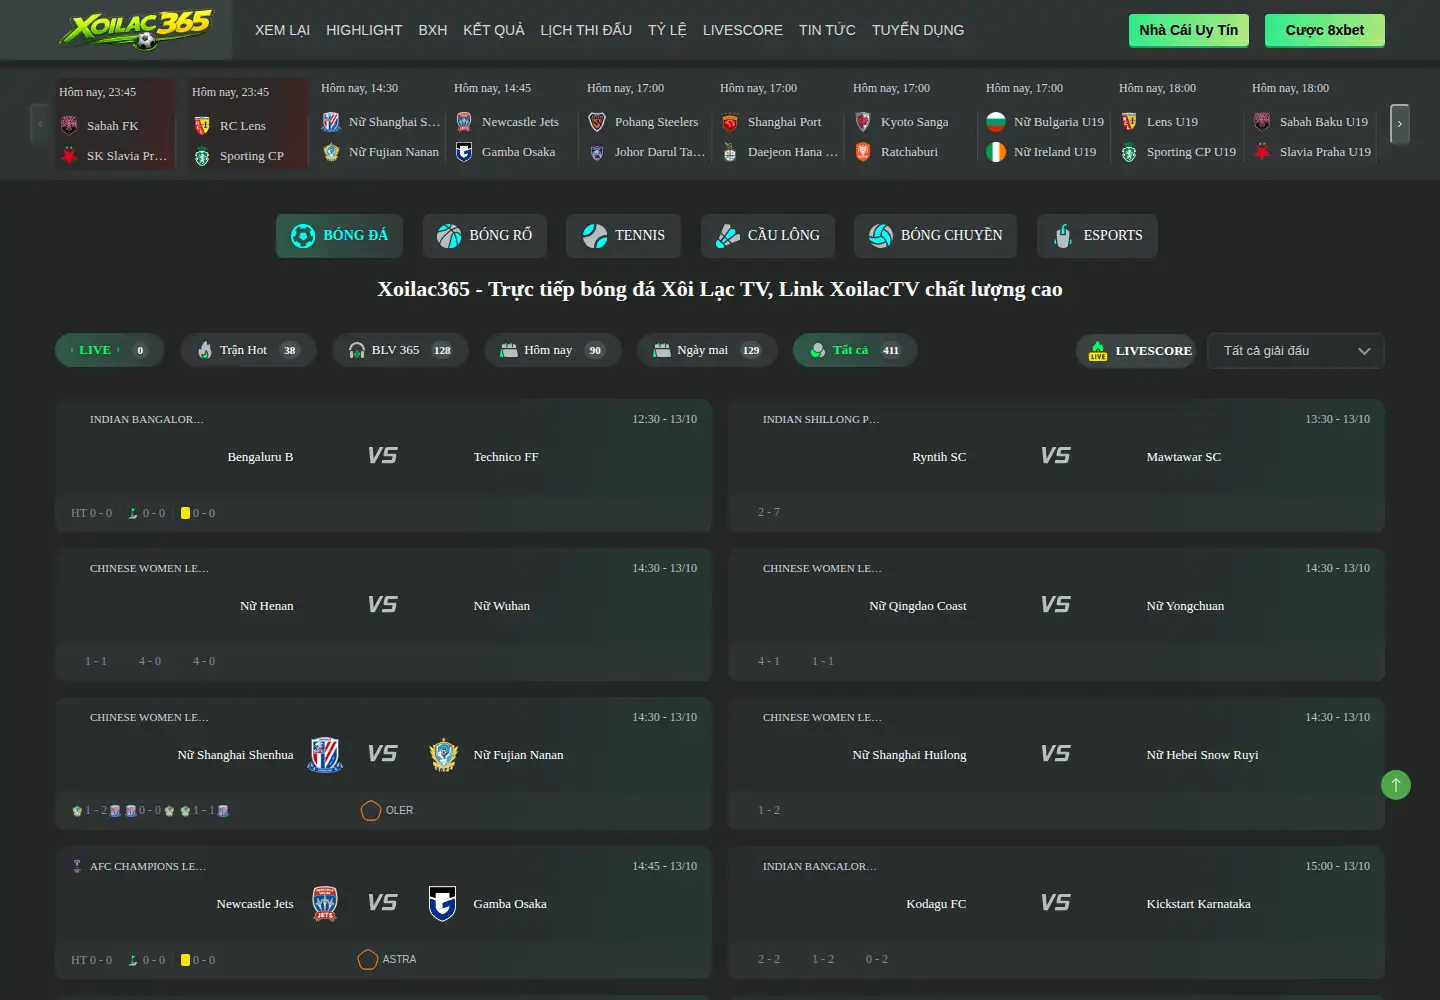Screen dimensions: 1440x1000
Task: Open the TIN TỨC link
Action: click(x=827, y=30)
